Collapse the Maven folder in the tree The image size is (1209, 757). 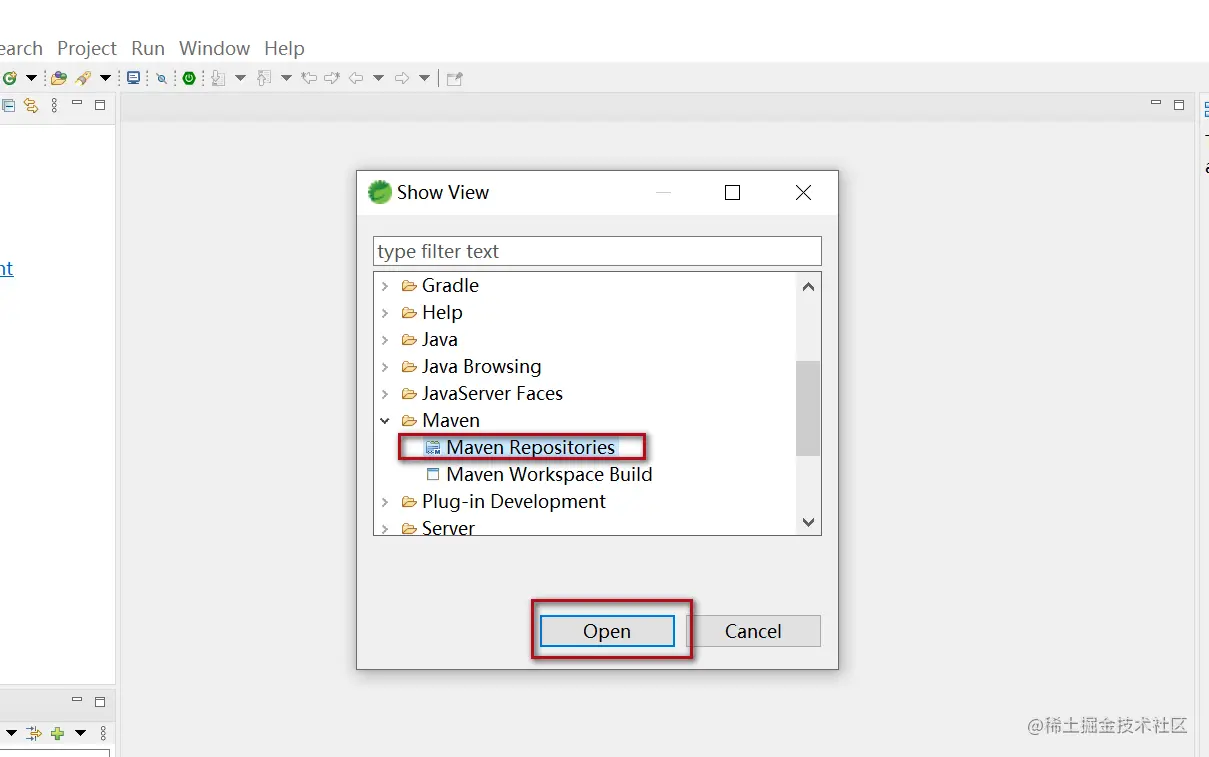point(385,421)
